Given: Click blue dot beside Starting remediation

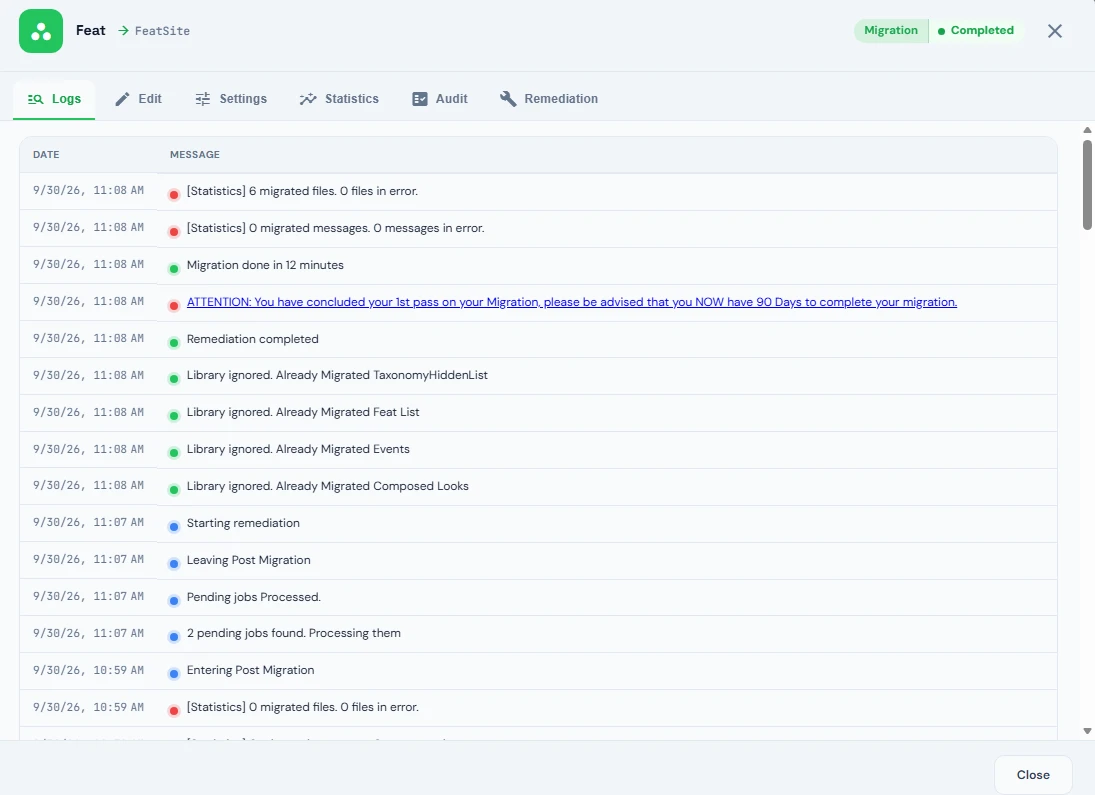Looking at the screenshot, I should (174, 527).
